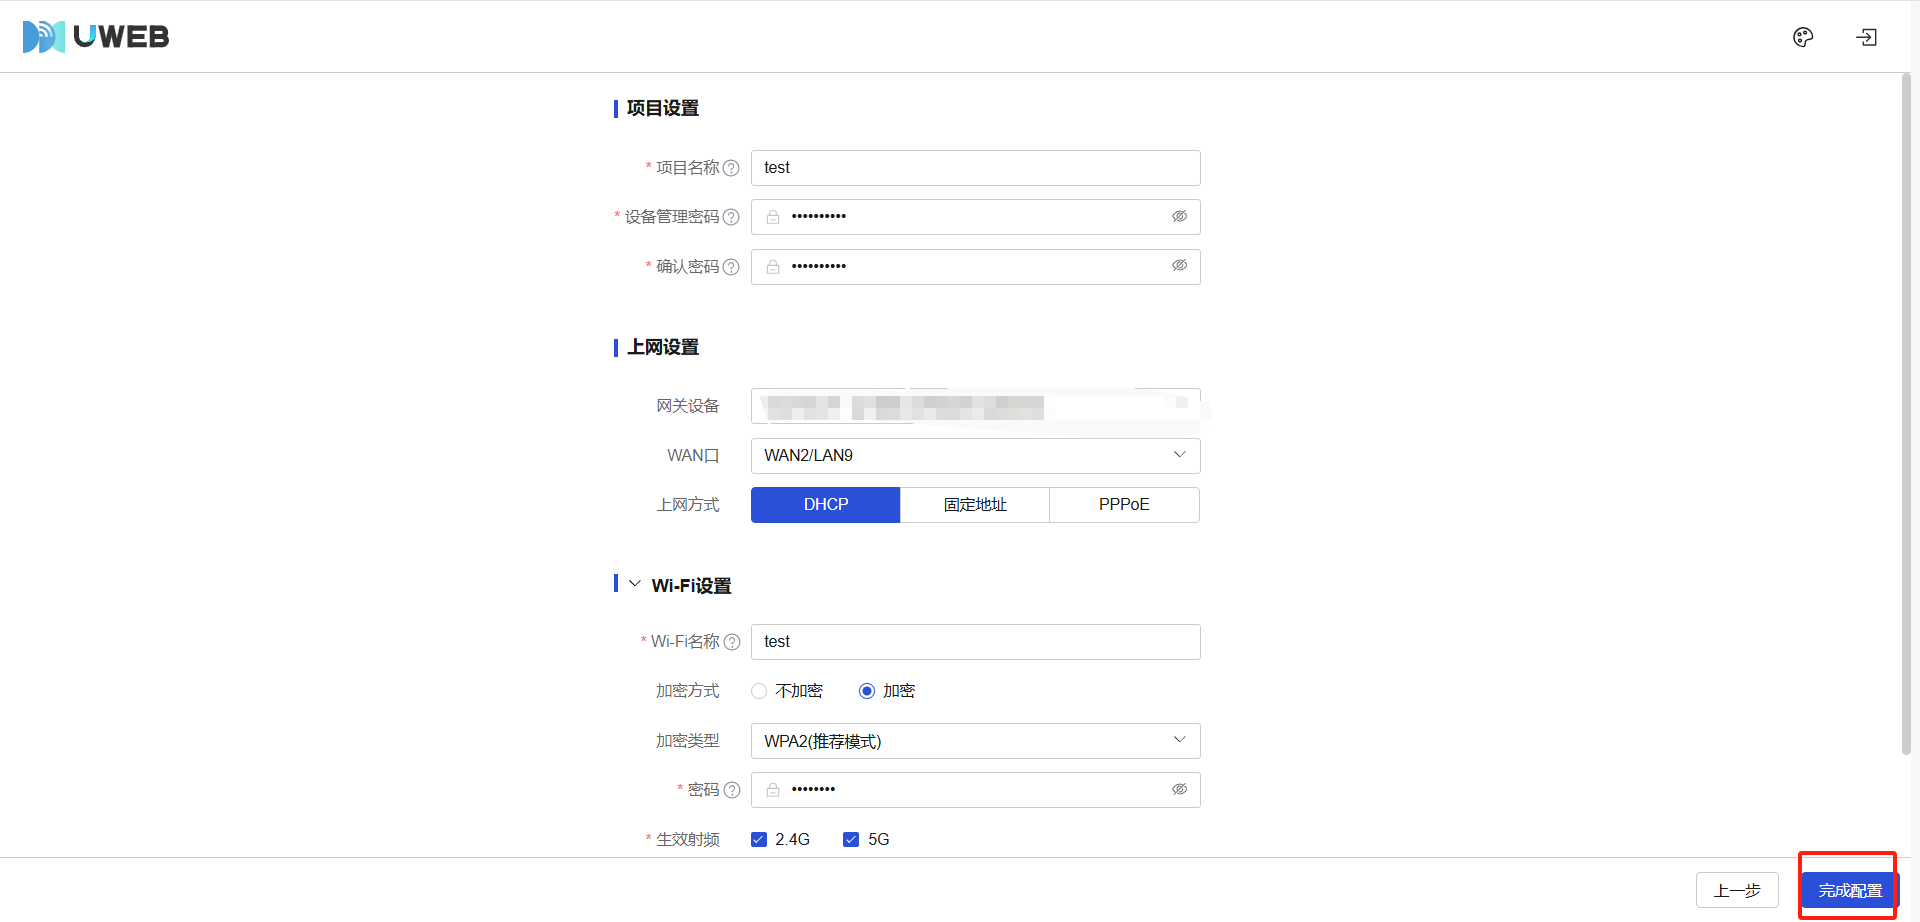Switch 上网方式 to 固定地址

pyautogui.click(x=975, y=505)
